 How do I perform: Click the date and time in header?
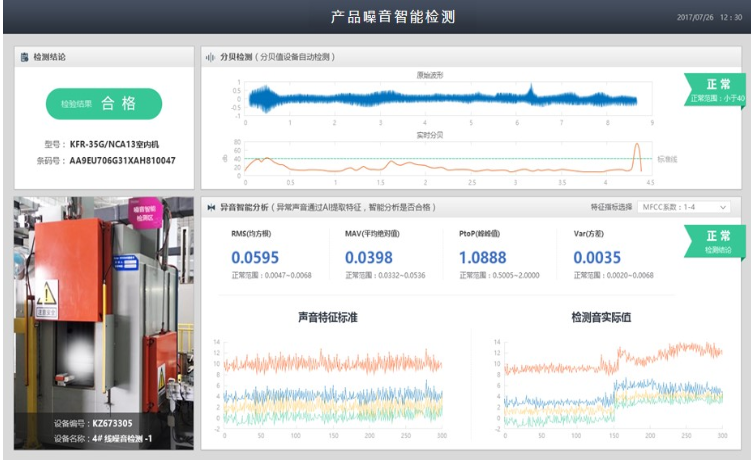pos(709,17)
